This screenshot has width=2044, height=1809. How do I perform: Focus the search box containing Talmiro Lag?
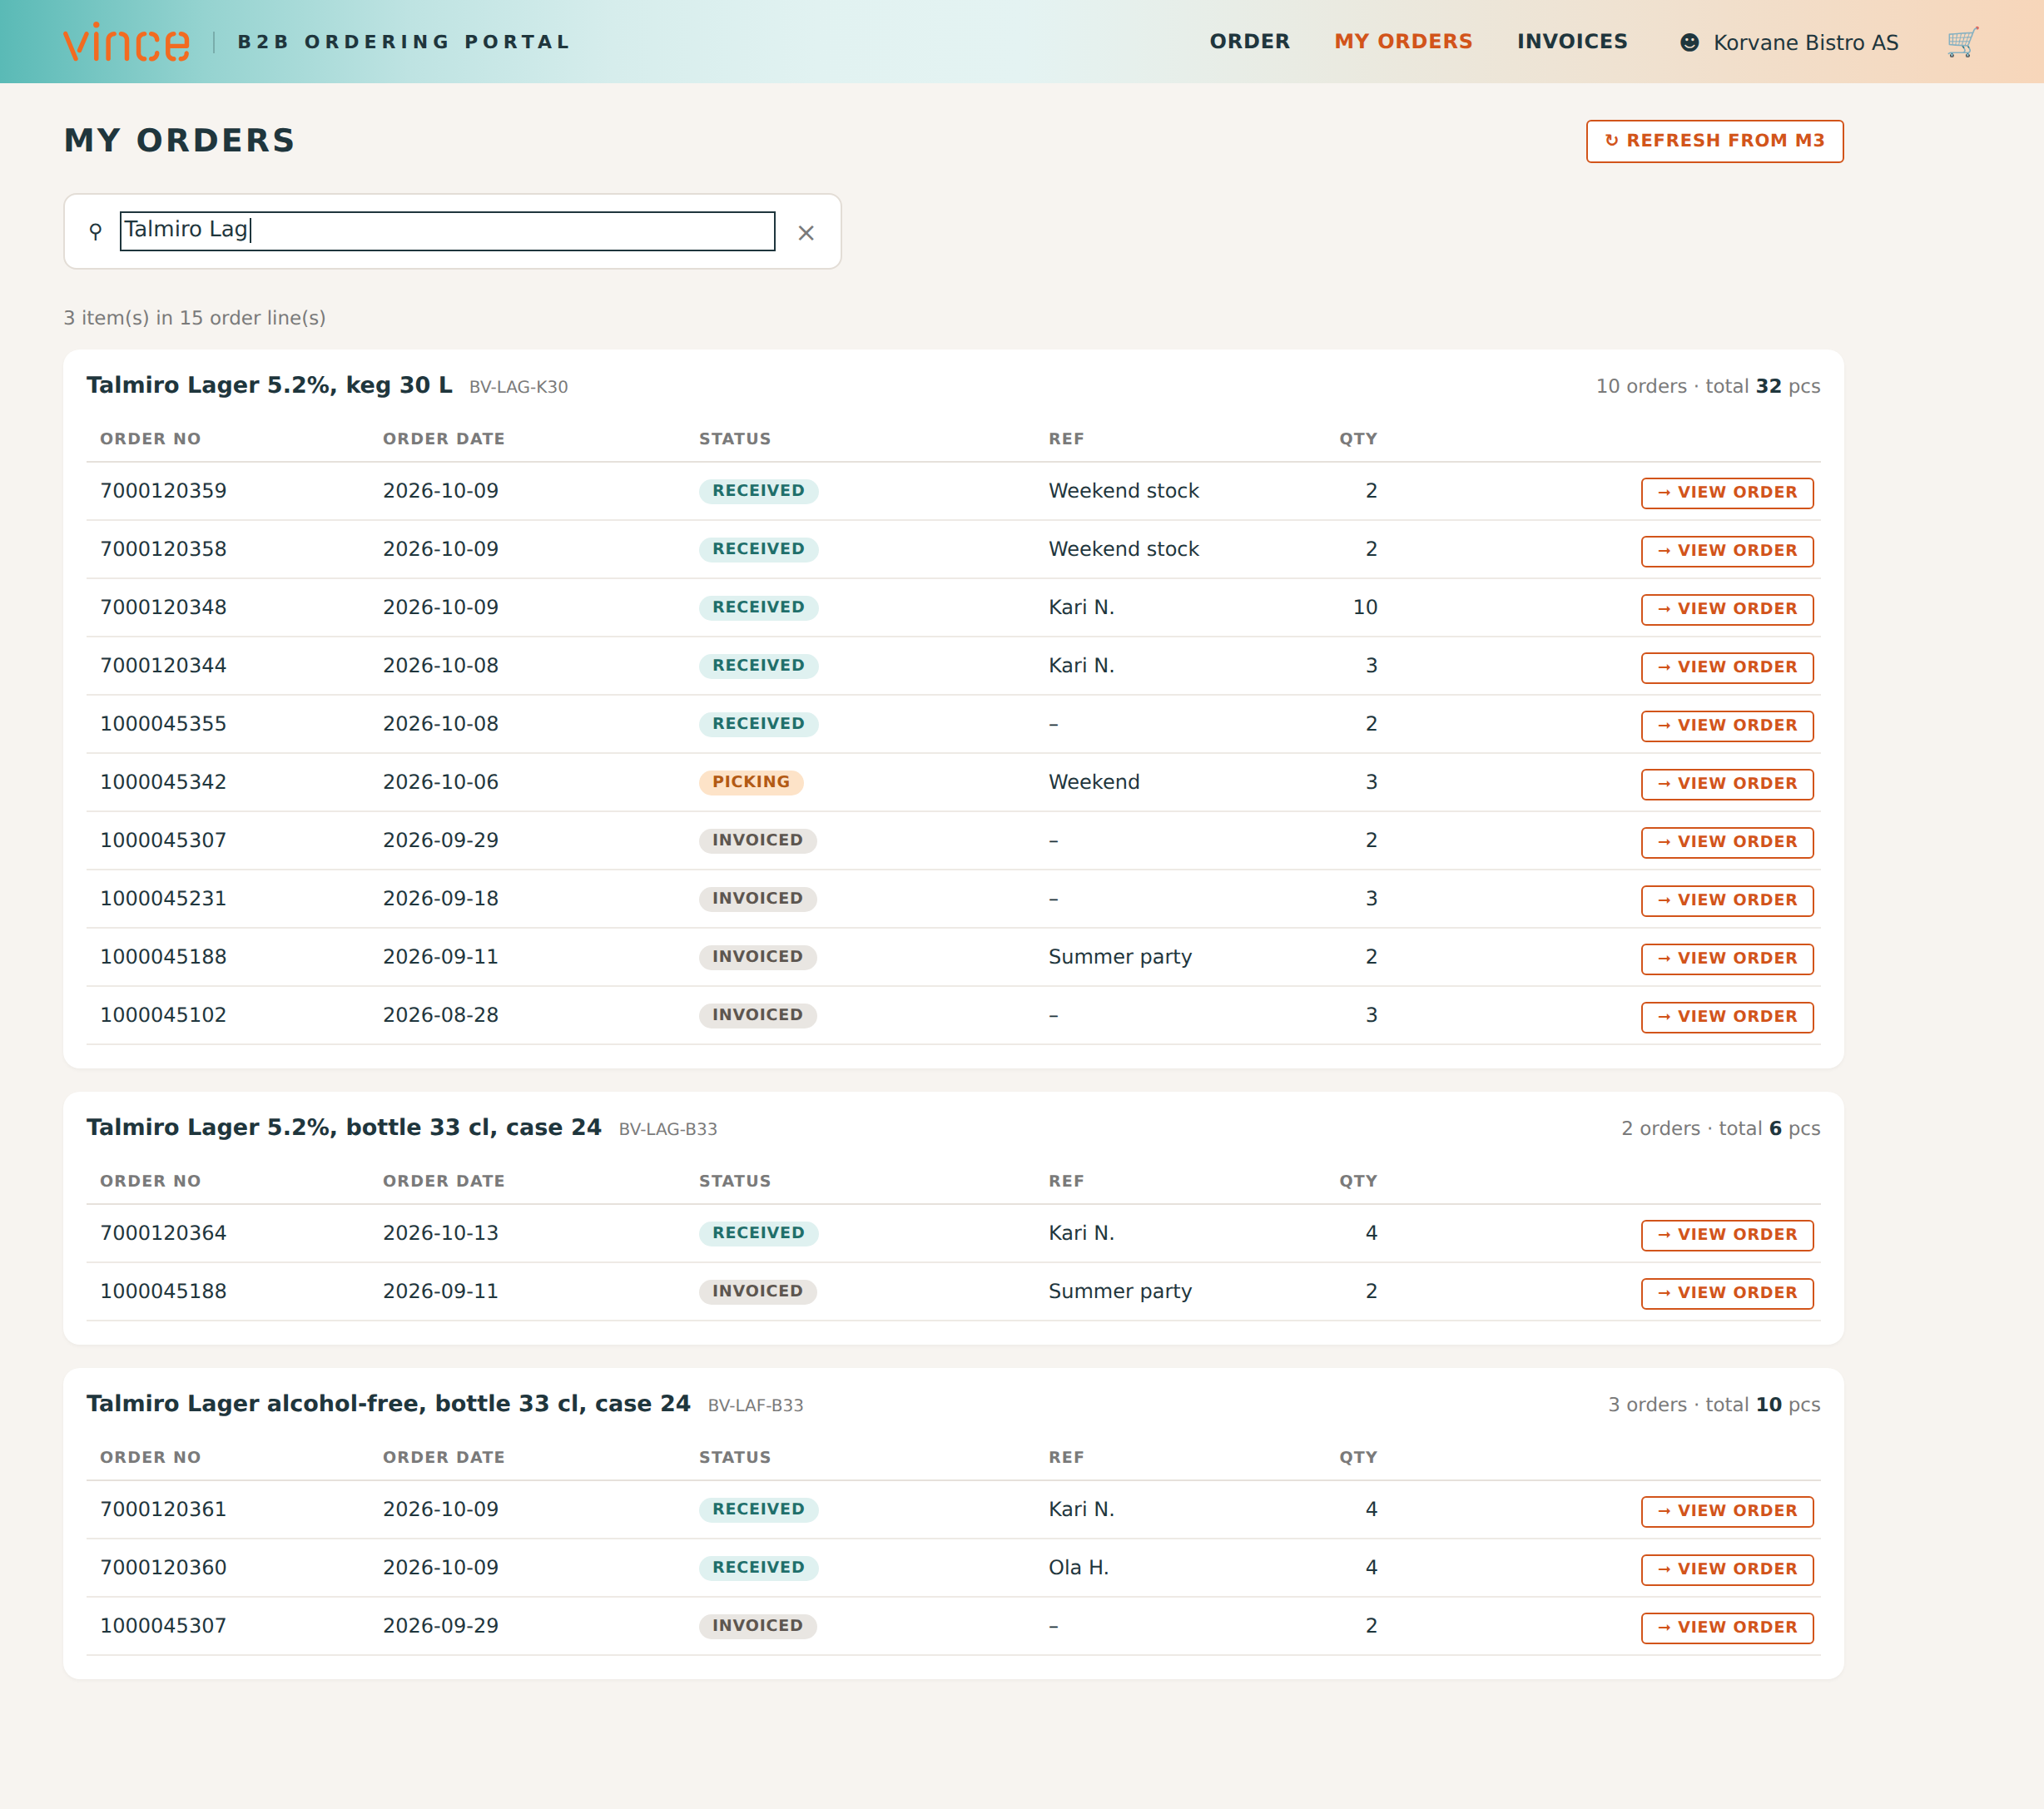(447, 231)
